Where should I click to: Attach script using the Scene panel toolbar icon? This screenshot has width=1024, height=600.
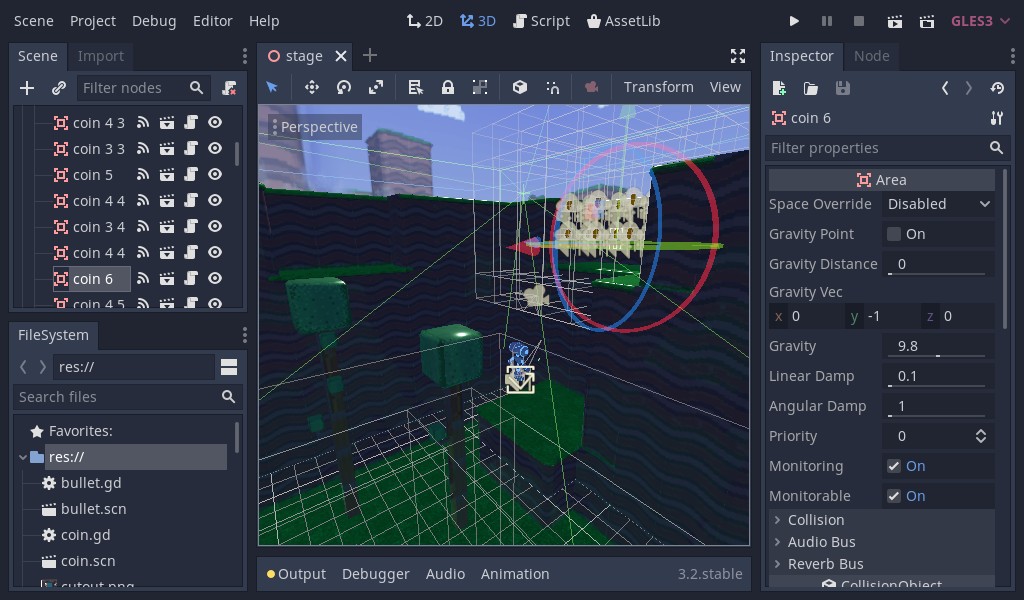(229, 88)
